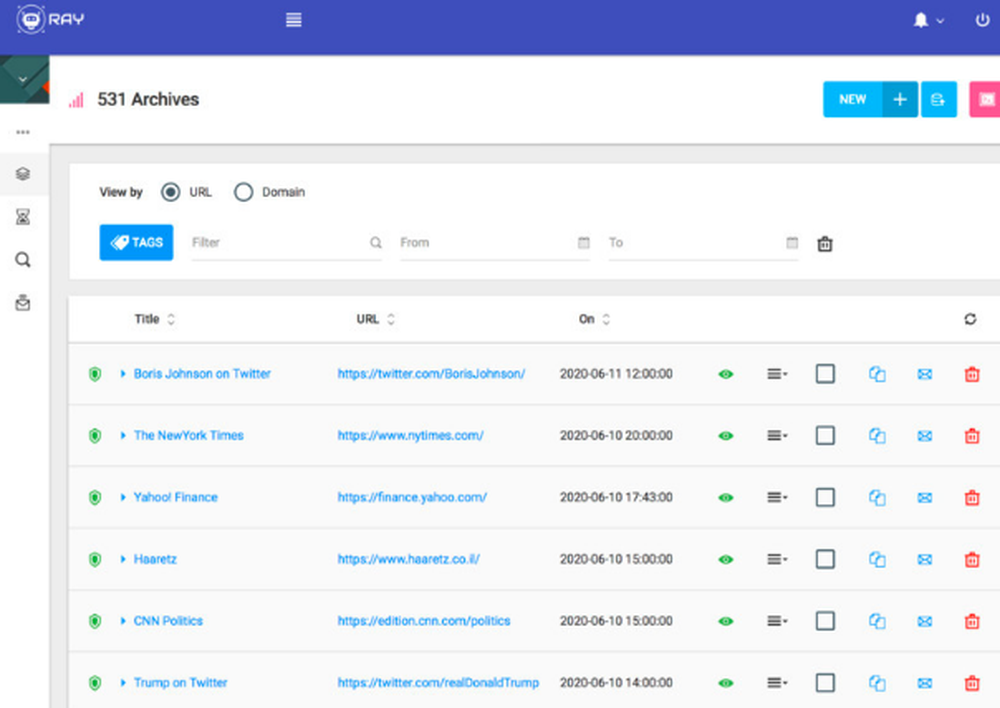Open the https://www.haaretz.co.il/ link
This screenshot has width=1000, height=708.
(x=408, y=559)
